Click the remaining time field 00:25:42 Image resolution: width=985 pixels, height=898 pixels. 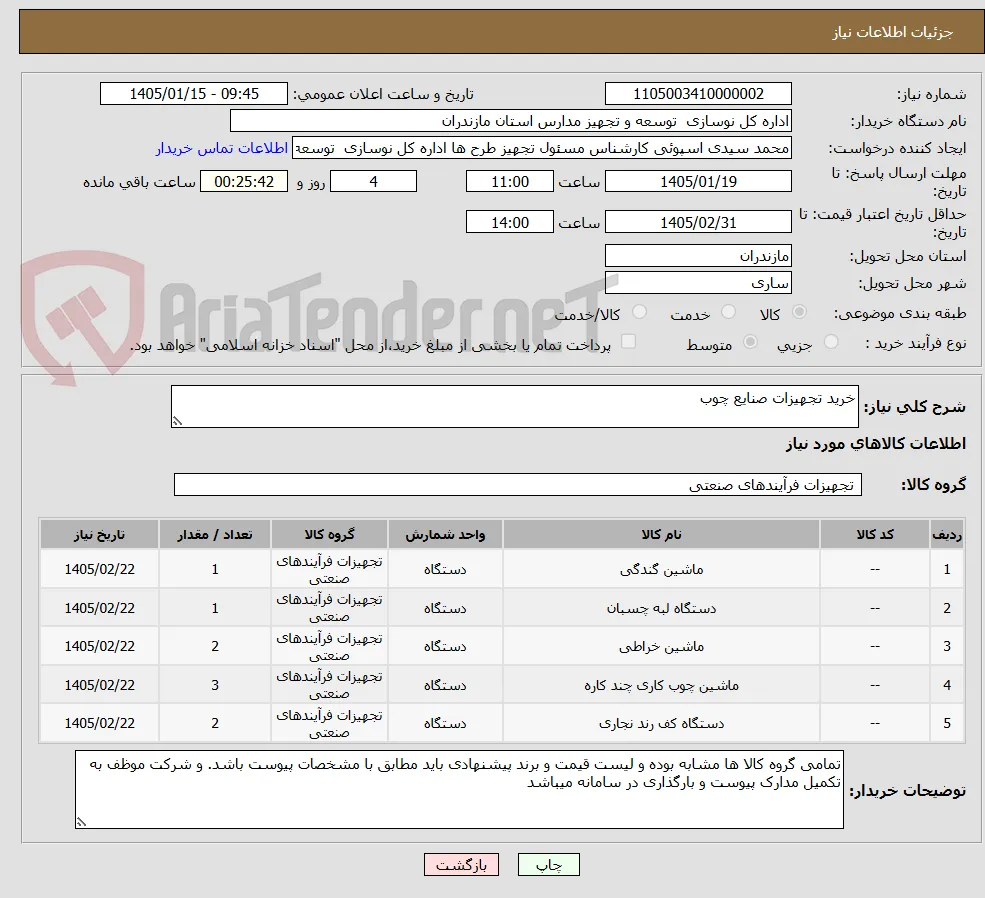pyautogui.click(x=244, y=182)
